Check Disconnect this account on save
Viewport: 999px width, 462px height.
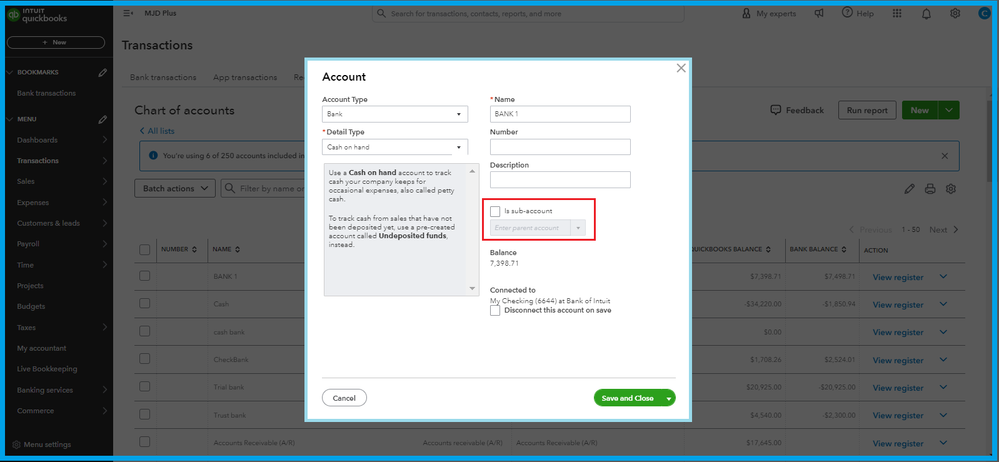point(495,310)
